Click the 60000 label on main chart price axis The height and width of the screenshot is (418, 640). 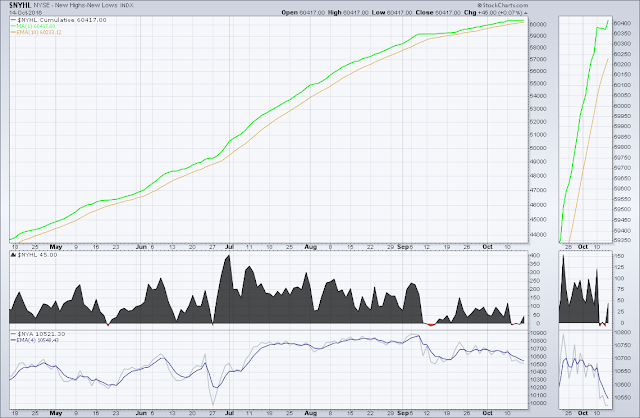click(x=538, y=24)
